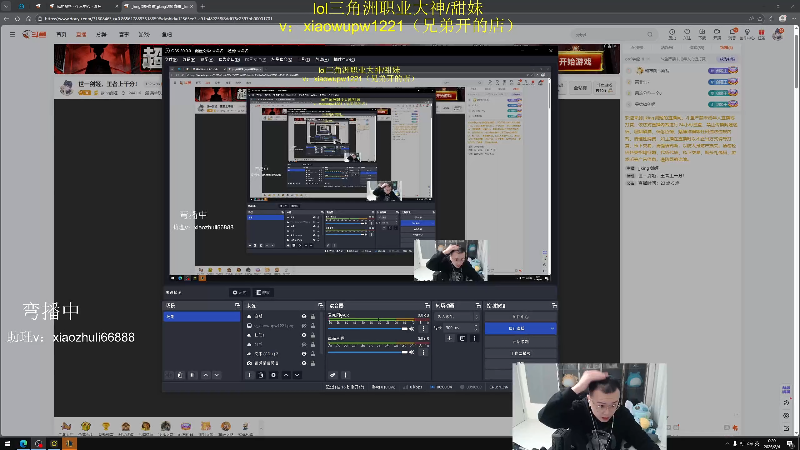
Task: Remove selected source with trash icon
Action: (x=261, y=375)
